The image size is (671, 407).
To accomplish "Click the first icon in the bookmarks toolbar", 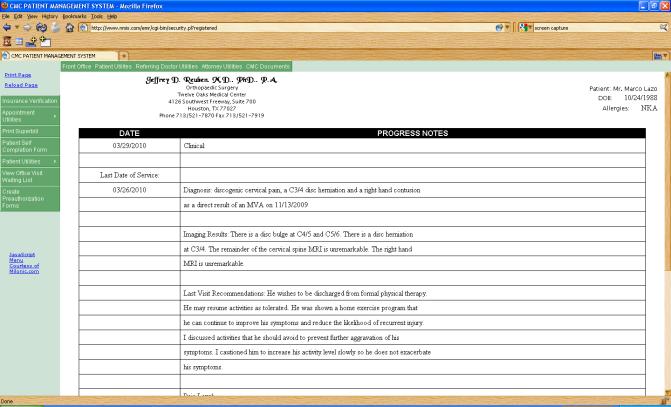I will [7, 41].
